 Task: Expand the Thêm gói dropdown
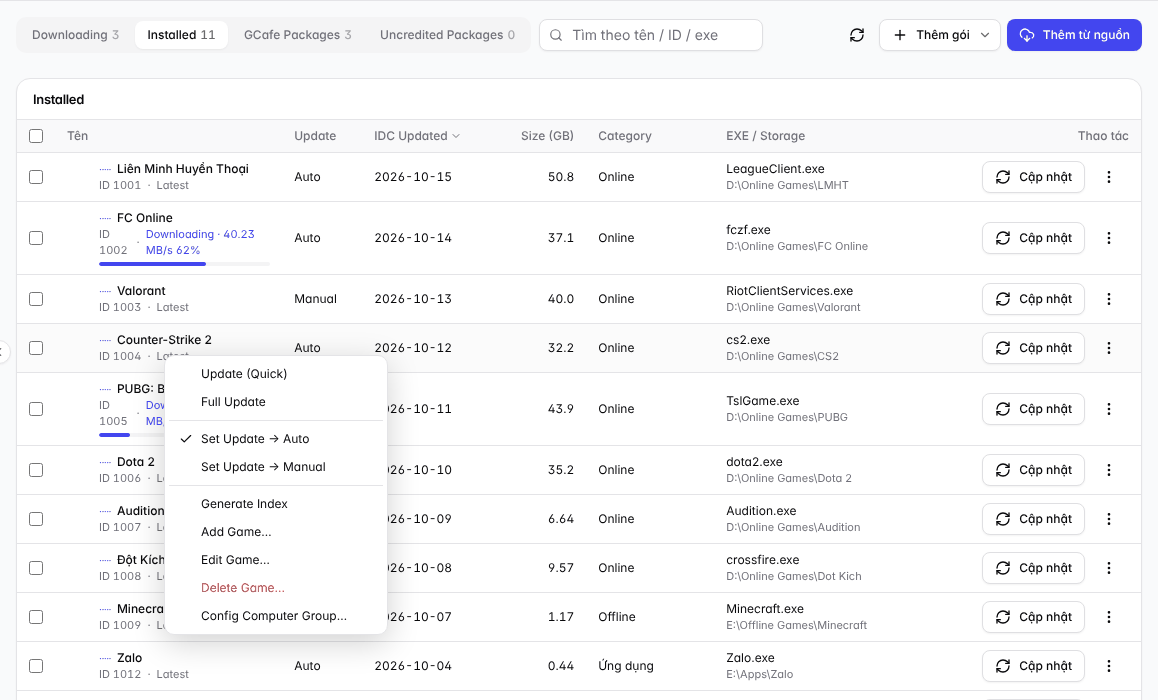tap(984, 35)
